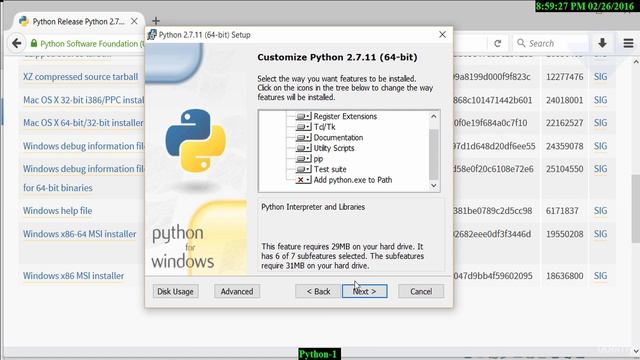Open the browser hamburger menu
This screenshot has width=640, height=360.
coord(629,43)
